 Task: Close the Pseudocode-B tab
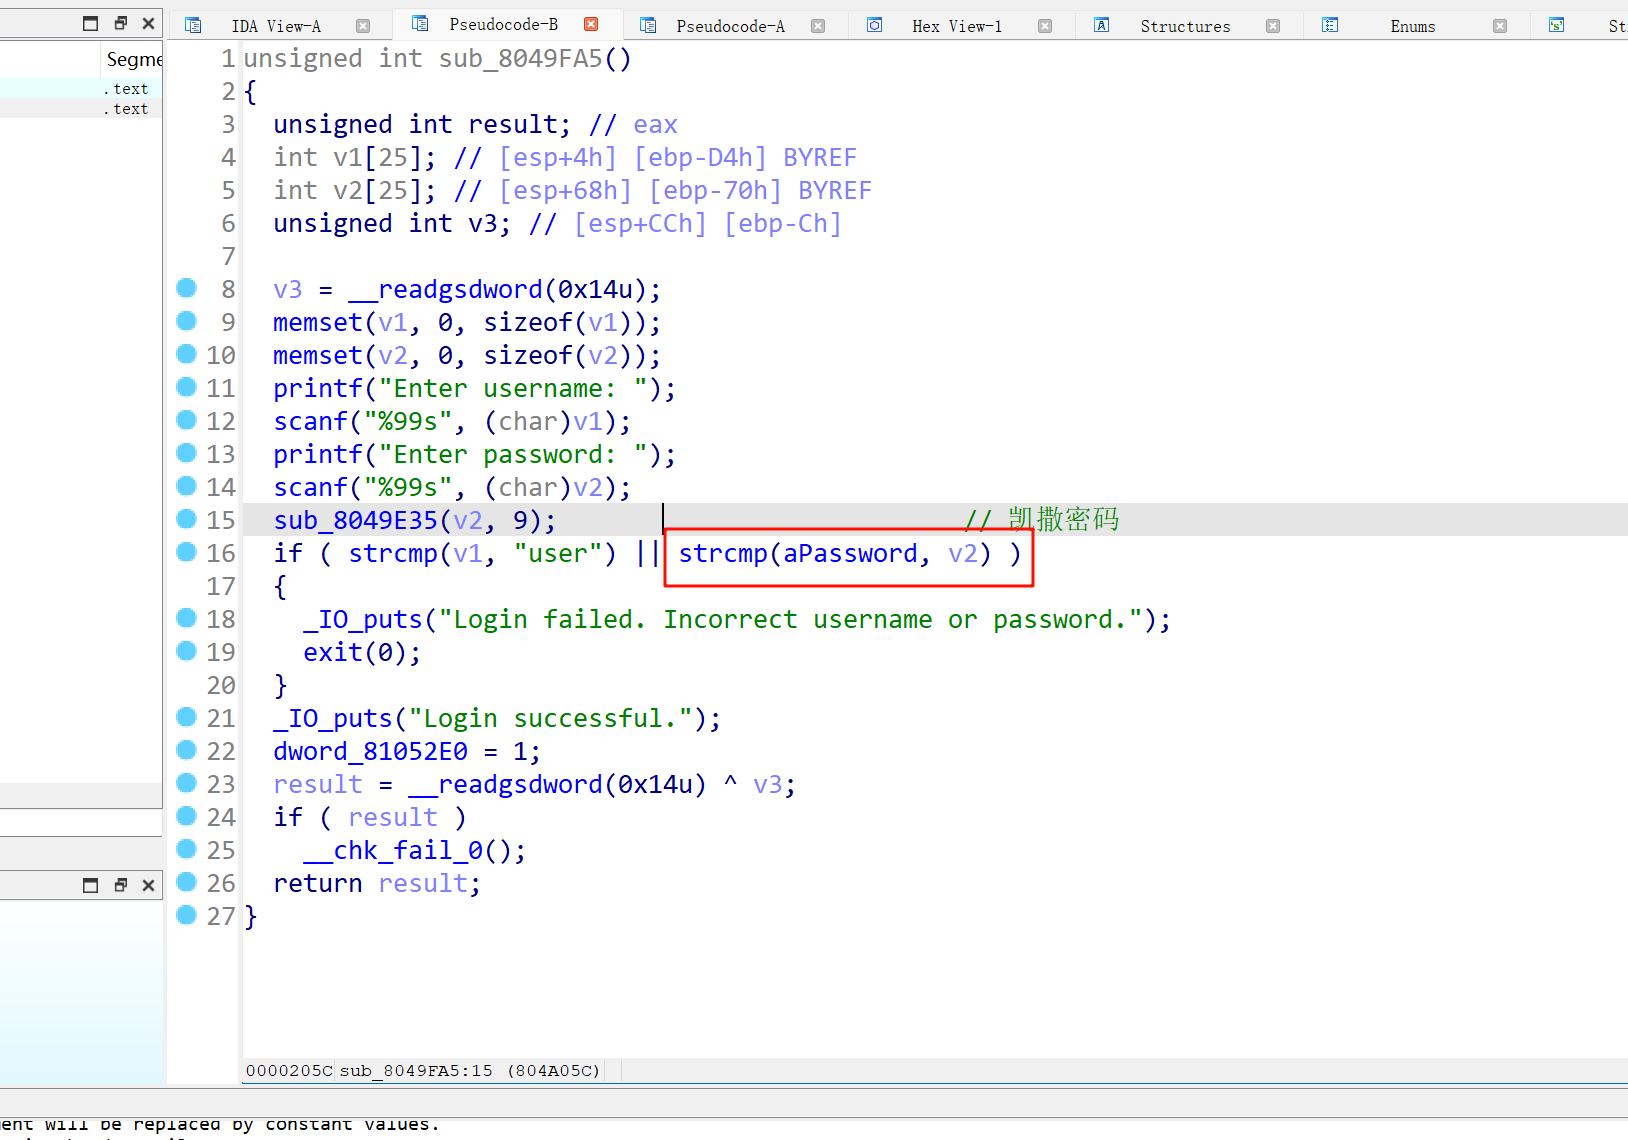coord(591,24)
